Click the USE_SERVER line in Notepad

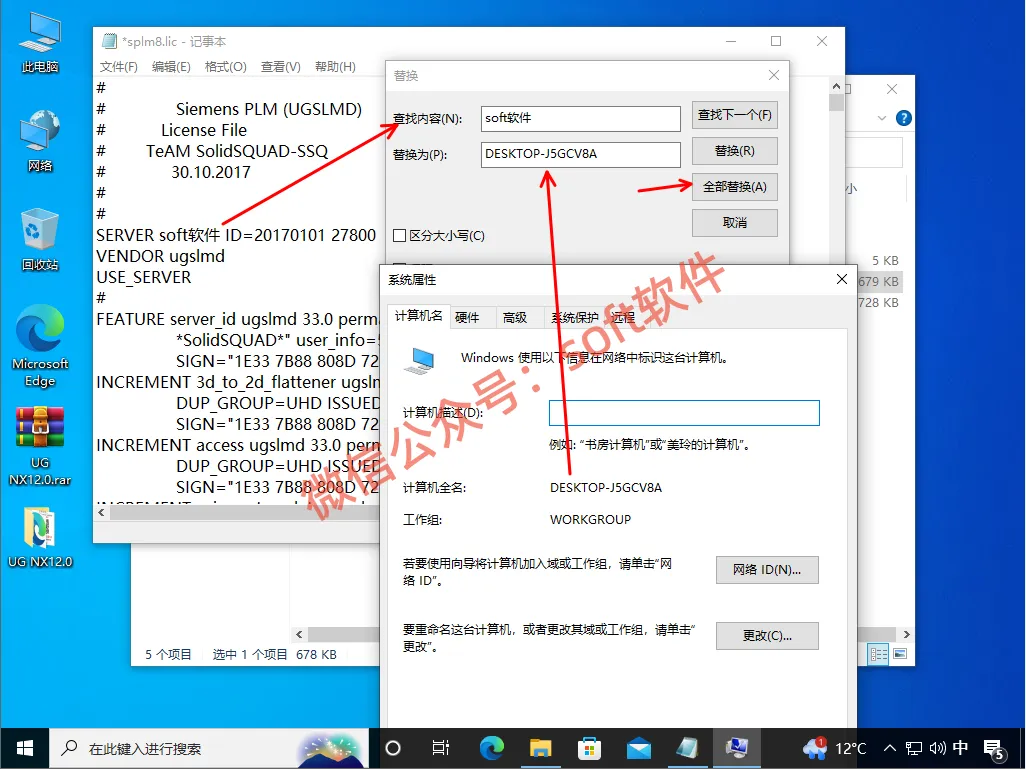click(144, 277)
